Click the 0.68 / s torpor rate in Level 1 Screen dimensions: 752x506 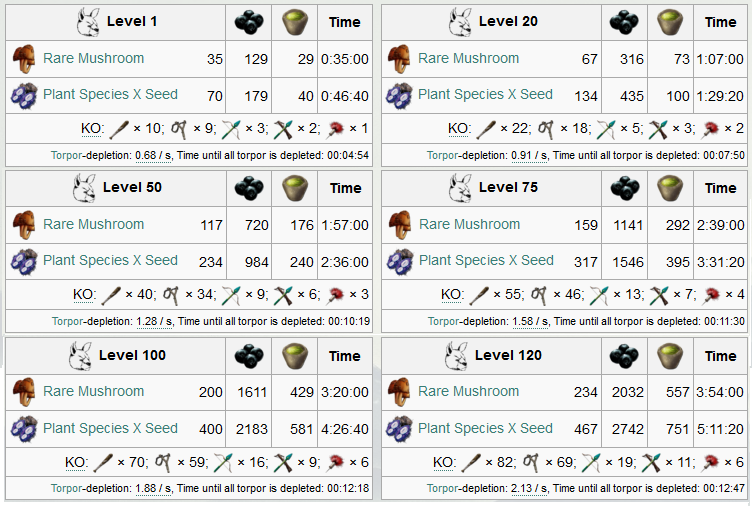(153, 156)
